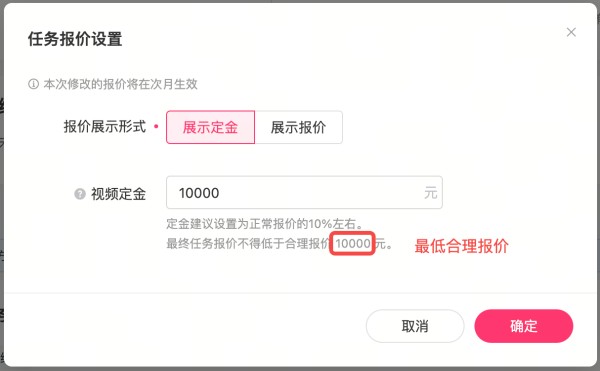The height and width of the screenshot is (371, 600).
Task: Click the hint 定金建议设置为正常报价的10%左右
Action: click(264, 223)
